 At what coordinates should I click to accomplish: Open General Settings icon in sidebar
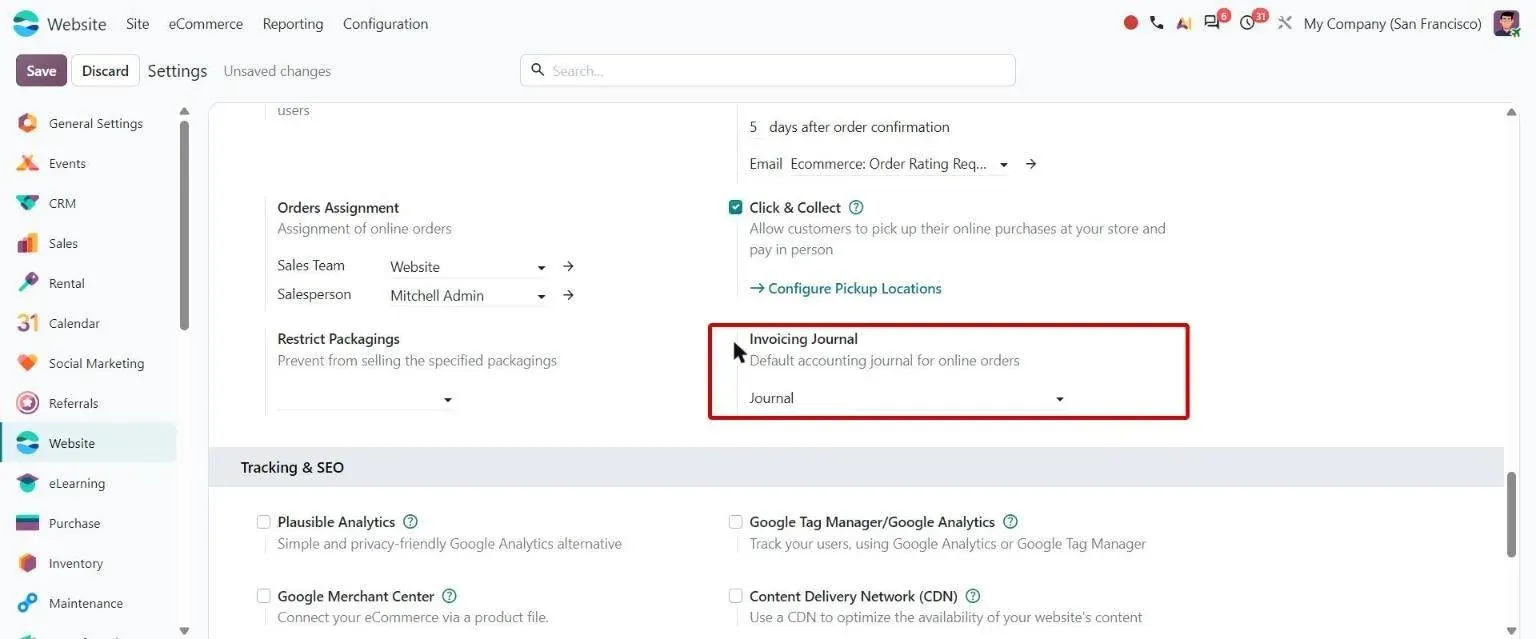tap(28, 123)
